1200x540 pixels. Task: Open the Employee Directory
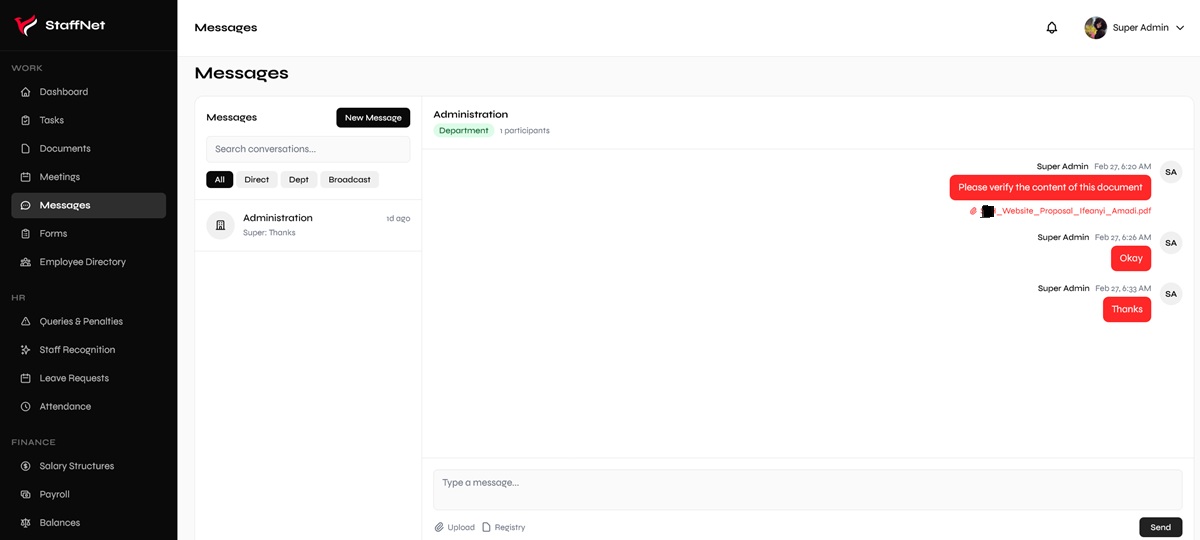[82, 262]
